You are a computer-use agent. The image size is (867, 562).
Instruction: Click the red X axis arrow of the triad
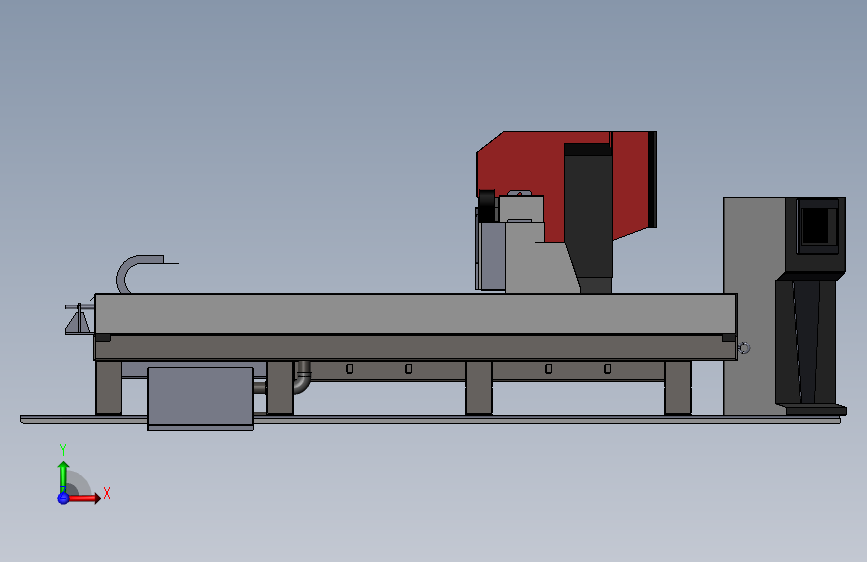84,498
